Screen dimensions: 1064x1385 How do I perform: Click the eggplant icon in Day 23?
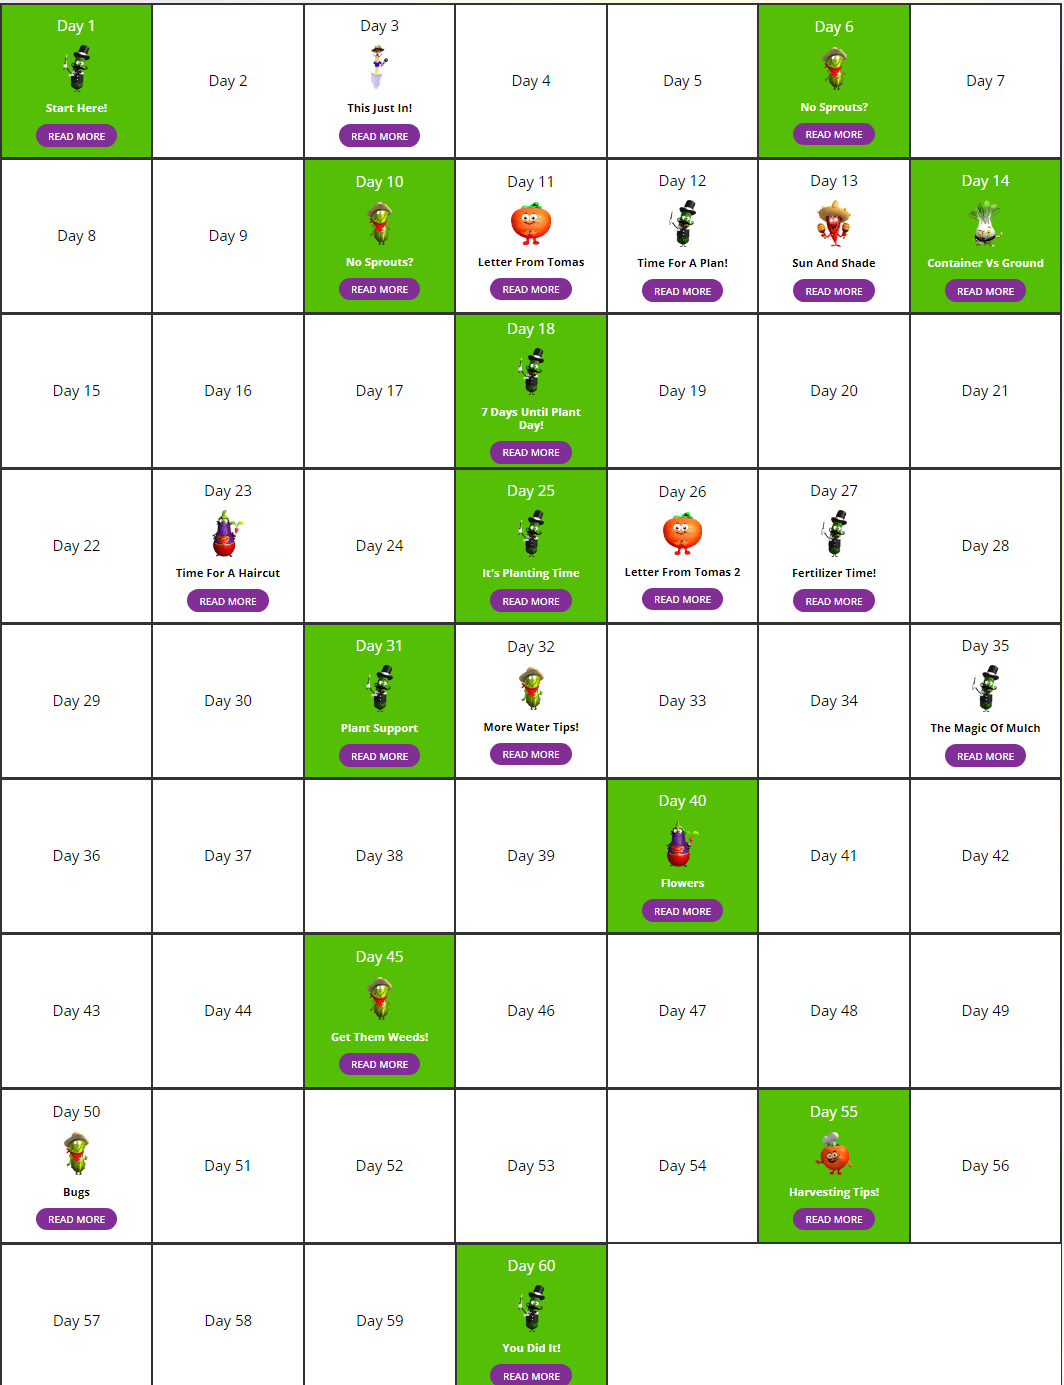tap(228, 533)
